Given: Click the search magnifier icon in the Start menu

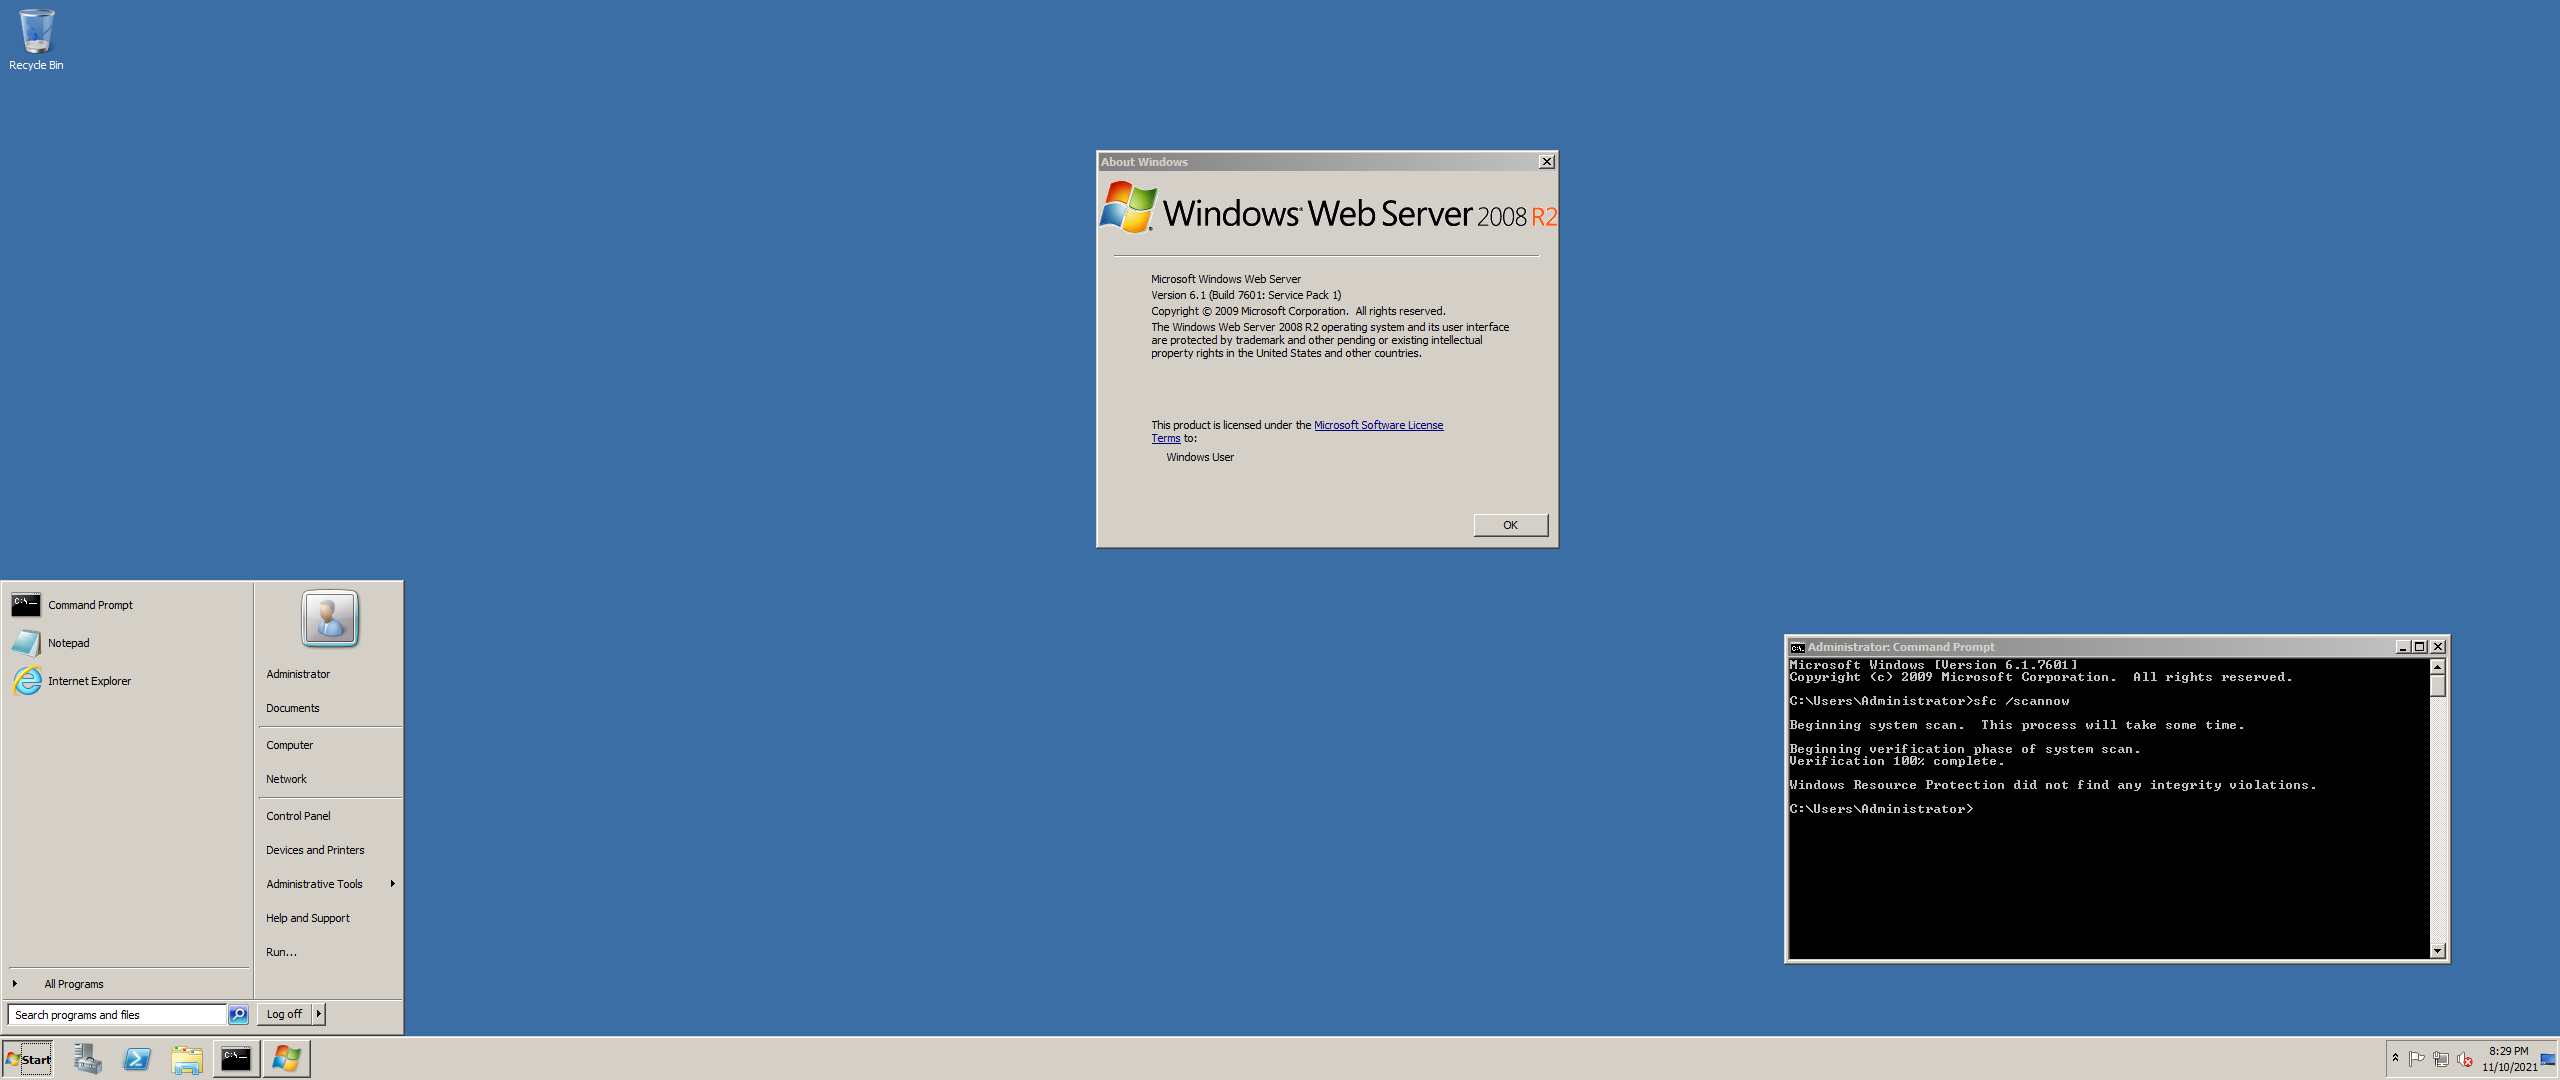Looking at the screenshot, I should pyautogui.click(x=238, y=1015).
